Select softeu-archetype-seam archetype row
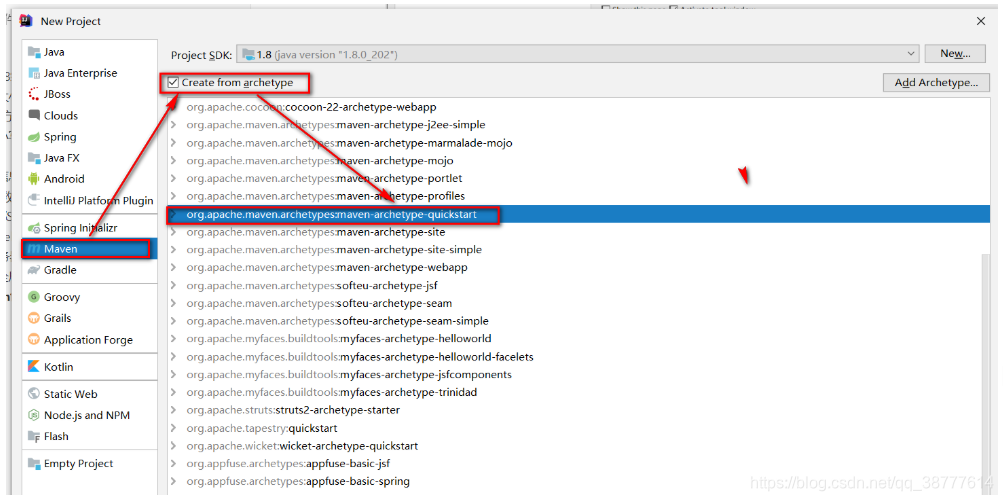Viewport: 1003px width, 501px height. 573,303
